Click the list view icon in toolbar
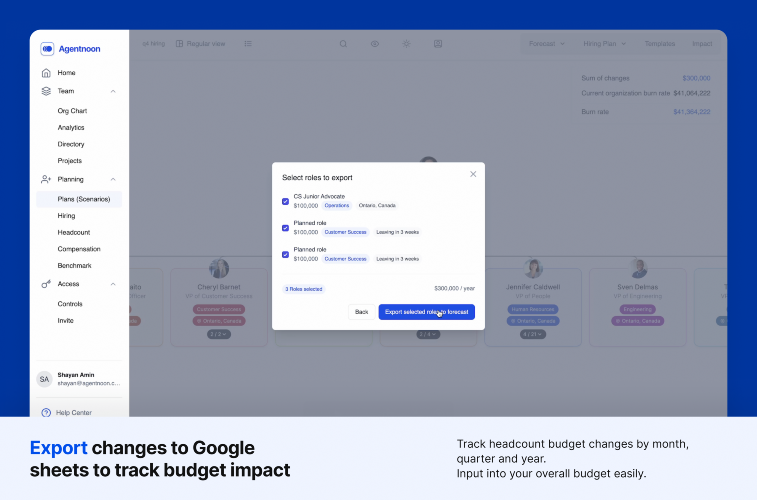The width and height of the screenshot is (757, 500). pos(248,44)
